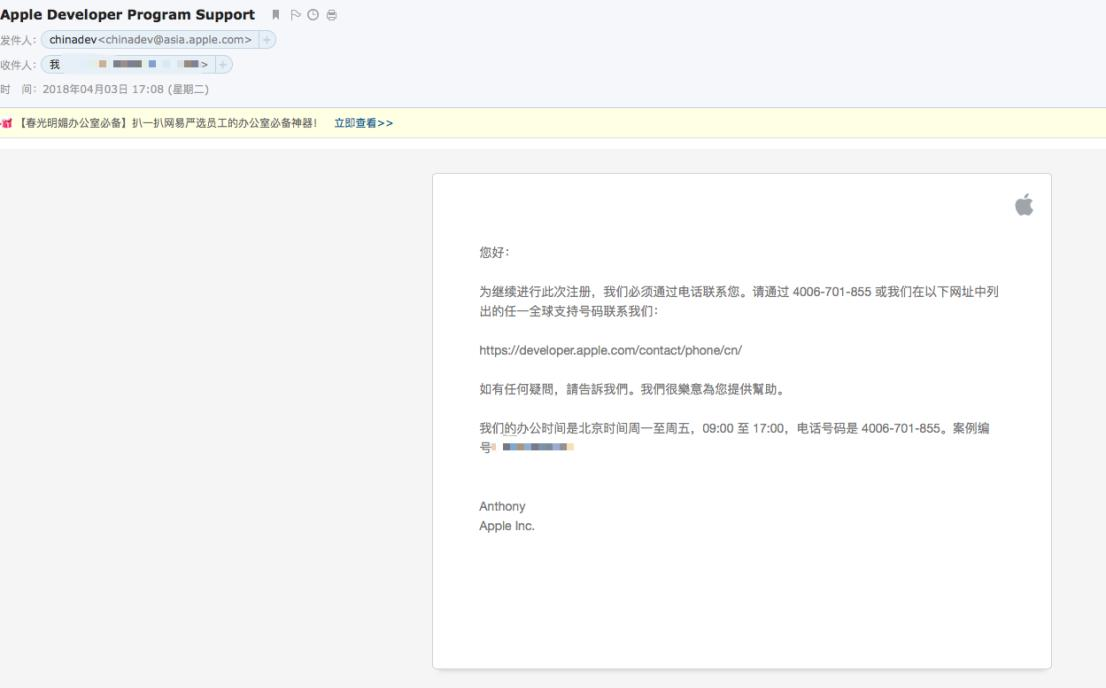This screenshot has height=688, width=1106.
Task: Click the paragraph starting 我们的办公时间
Action: click(x=734, y=437)
